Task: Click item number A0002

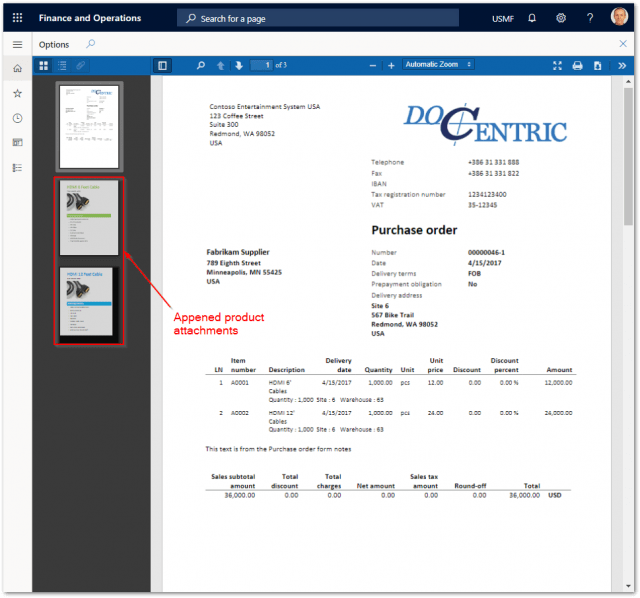Action: pyautogui.click(x=240, y=413)
